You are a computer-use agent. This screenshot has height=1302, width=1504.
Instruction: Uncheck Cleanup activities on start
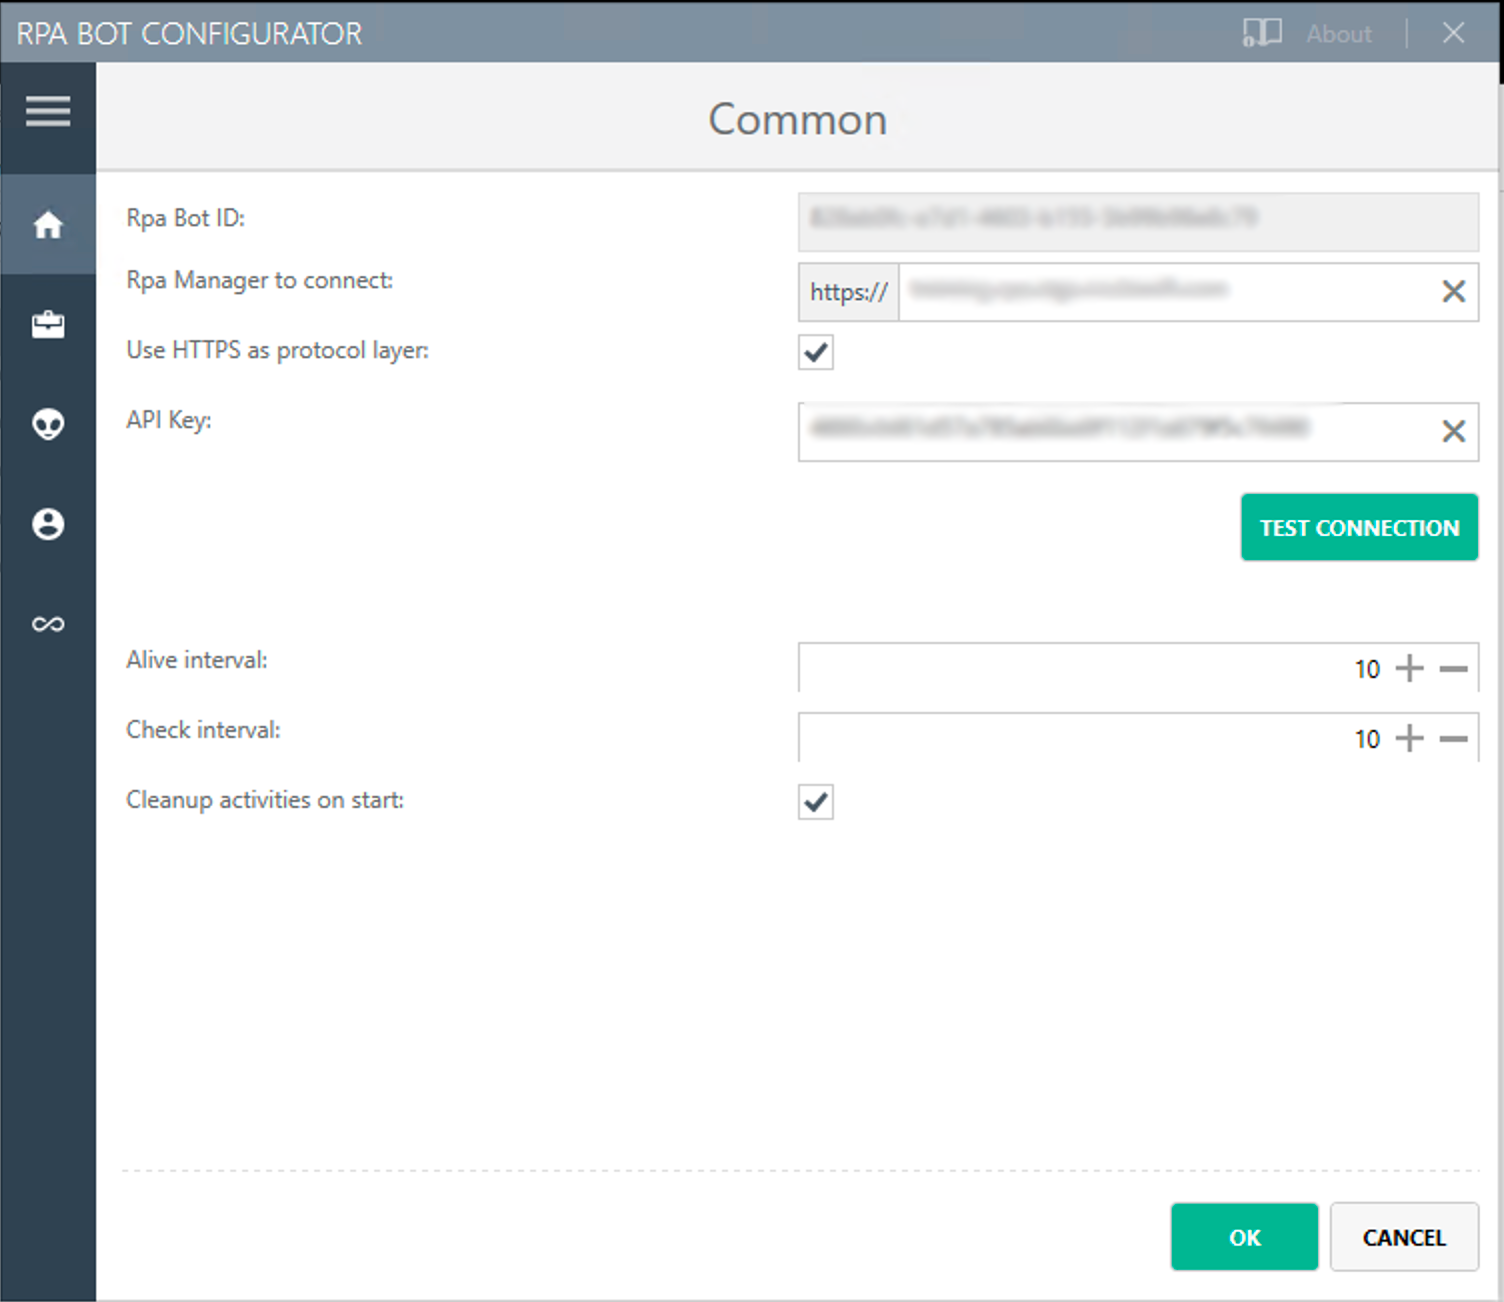coord(814,801)
